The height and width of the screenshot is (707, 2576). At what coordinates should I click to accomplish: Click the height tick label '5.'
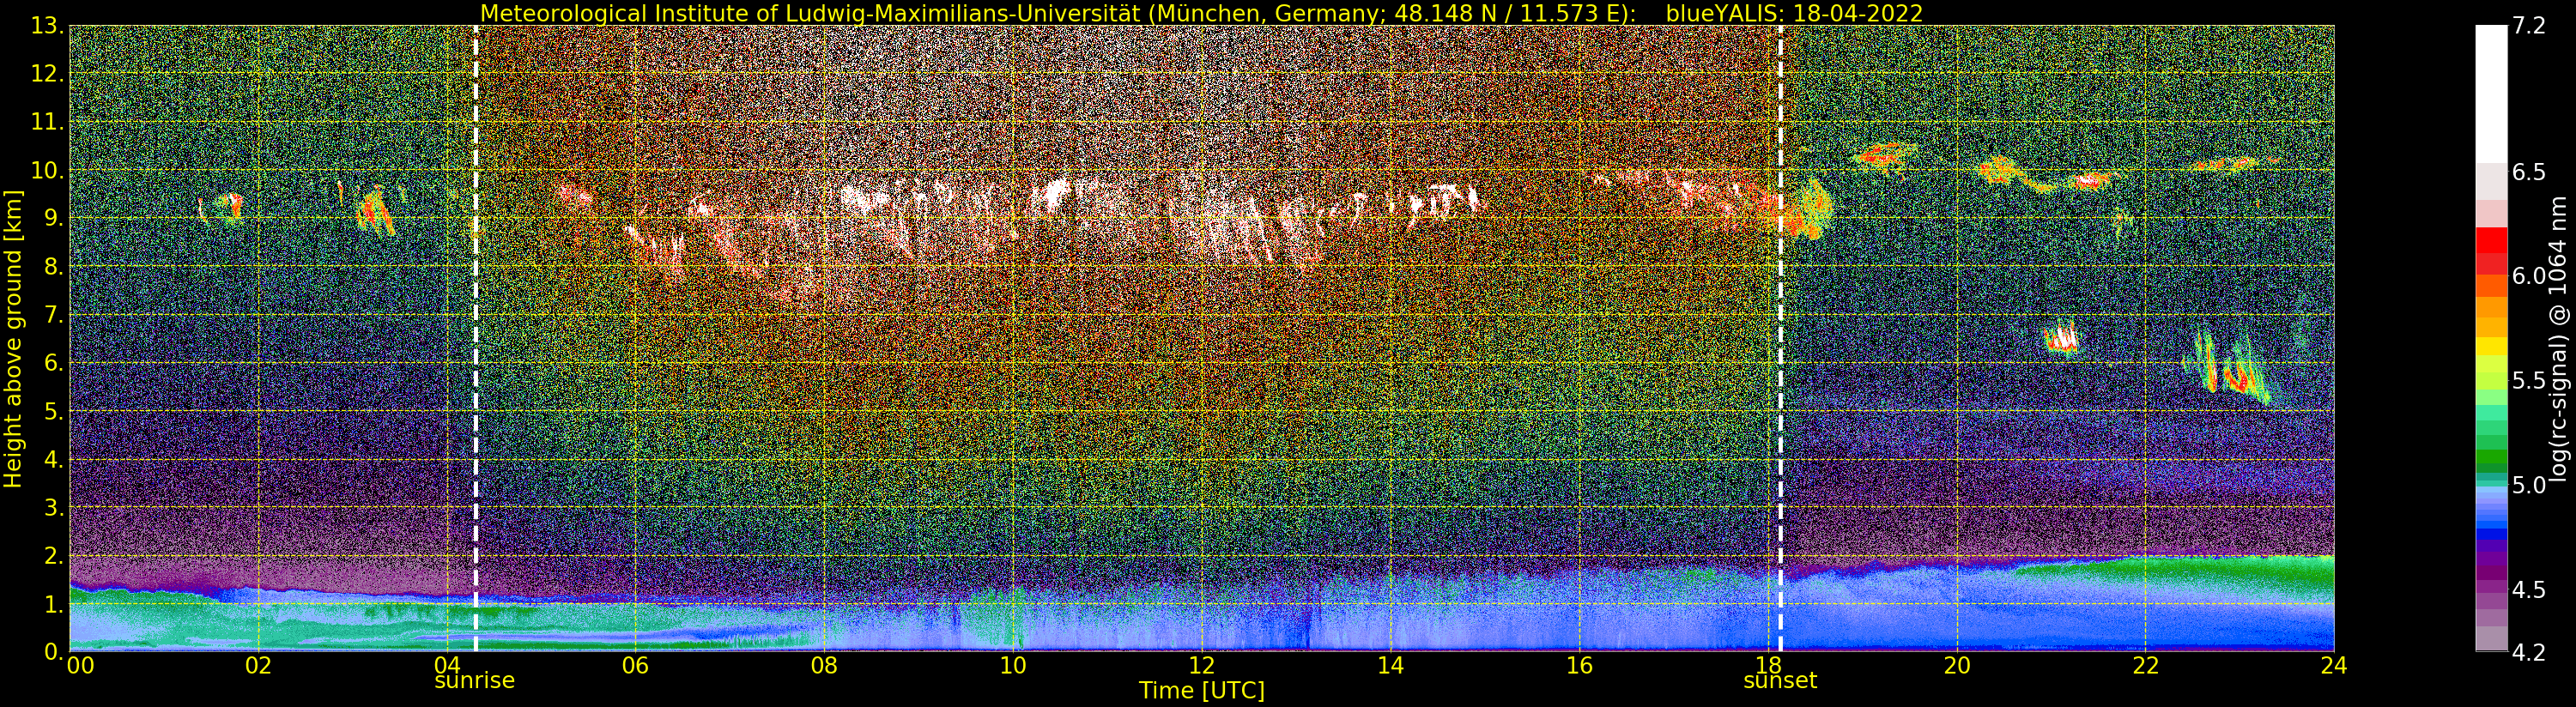(x=54, y=411)
